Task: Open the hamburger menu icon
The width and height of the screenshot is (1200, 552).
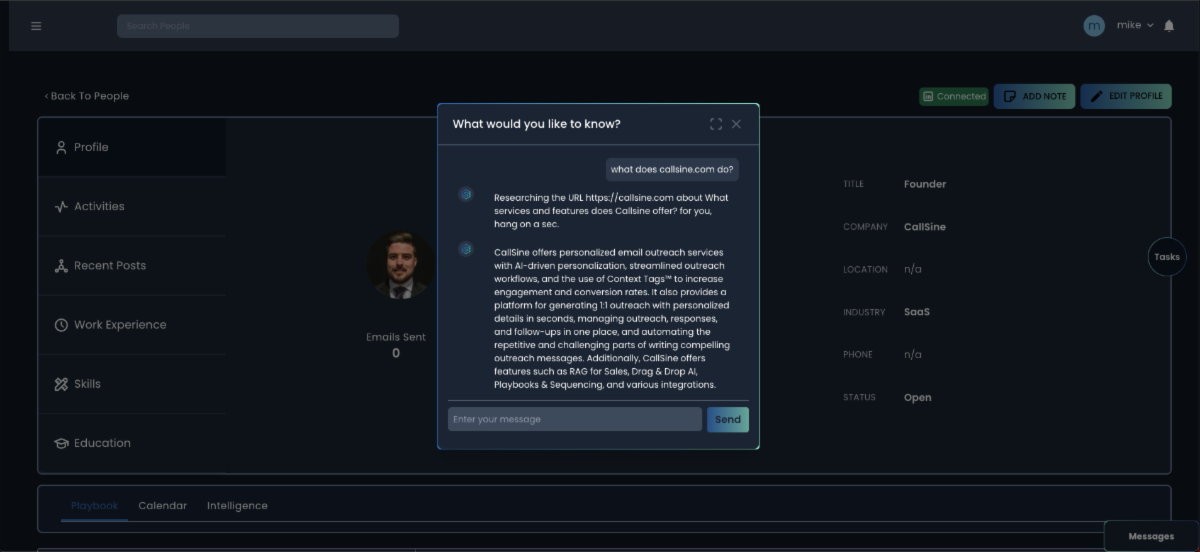Action: (x=36, y=26)
